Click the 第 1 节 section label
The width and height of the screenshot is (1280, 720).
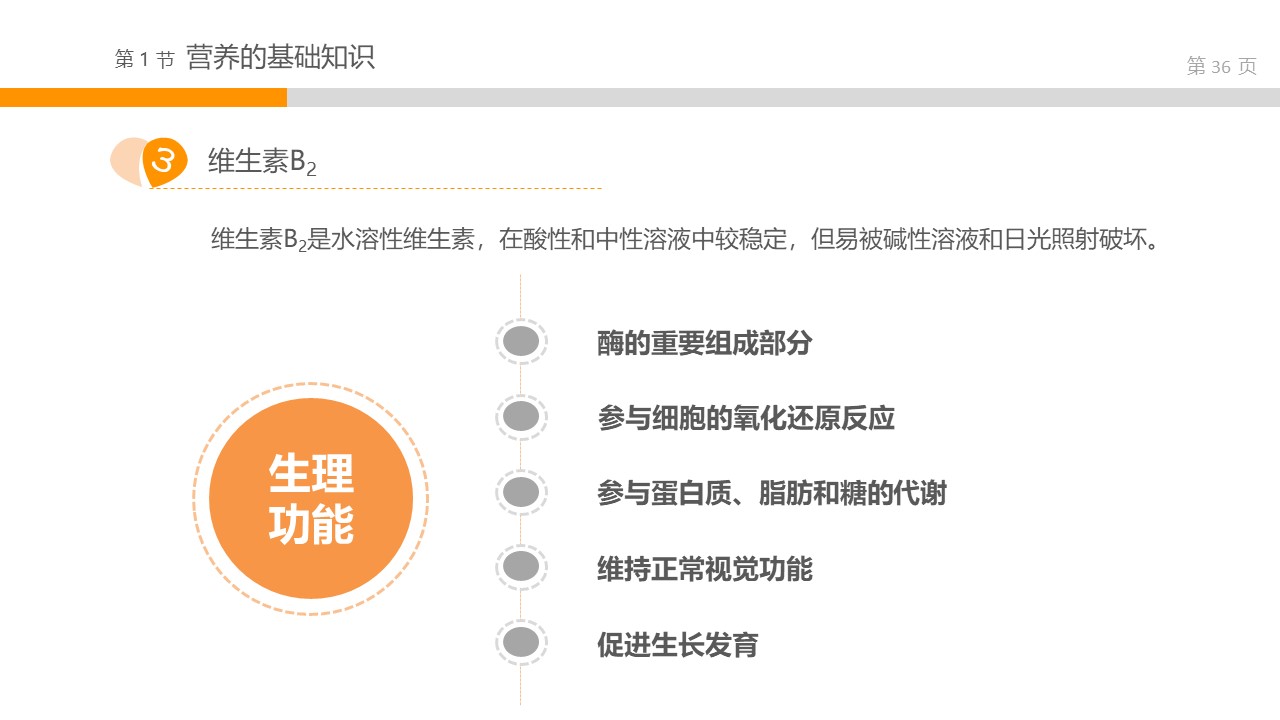[x=144, y=60]
